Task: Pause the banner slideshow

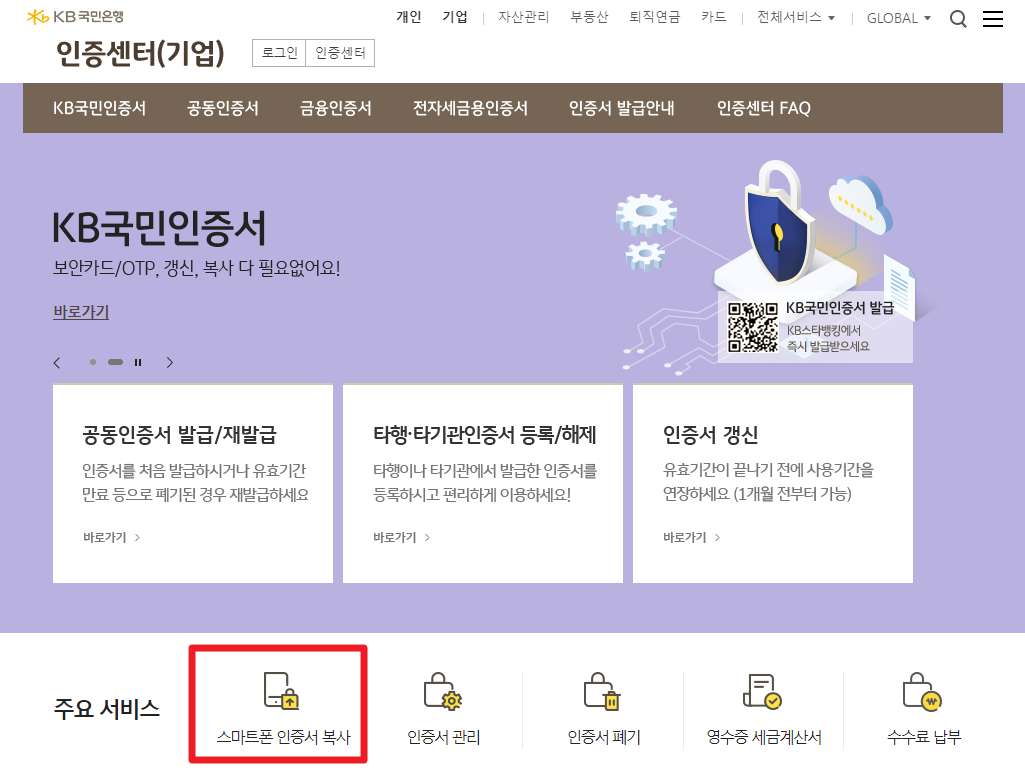Action: pos(138,362)
